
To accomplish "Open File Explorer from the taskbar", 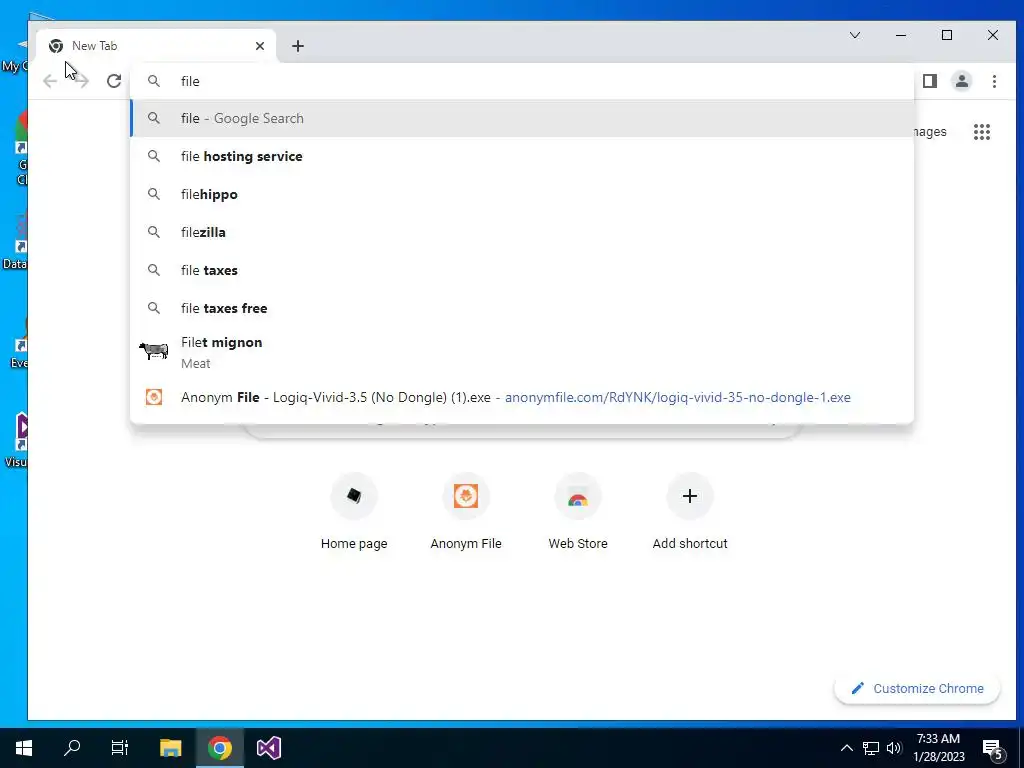I will point(170,748).
